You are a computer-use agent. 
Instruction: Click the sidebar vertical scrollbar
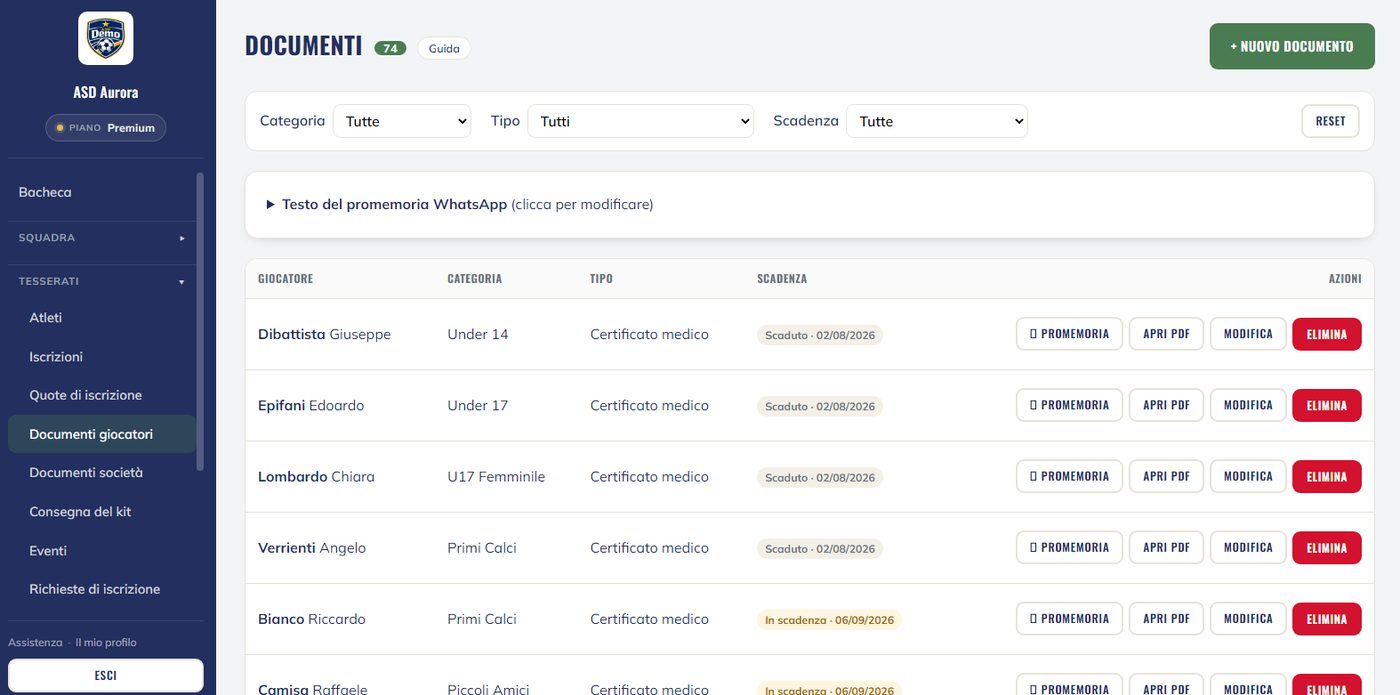click(200, 321)
